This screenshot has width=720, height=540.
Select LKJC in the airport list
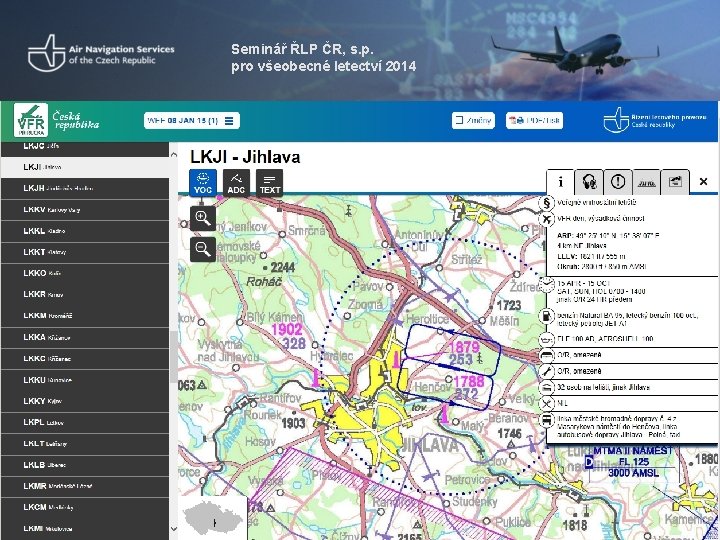[x=85, y=149]
